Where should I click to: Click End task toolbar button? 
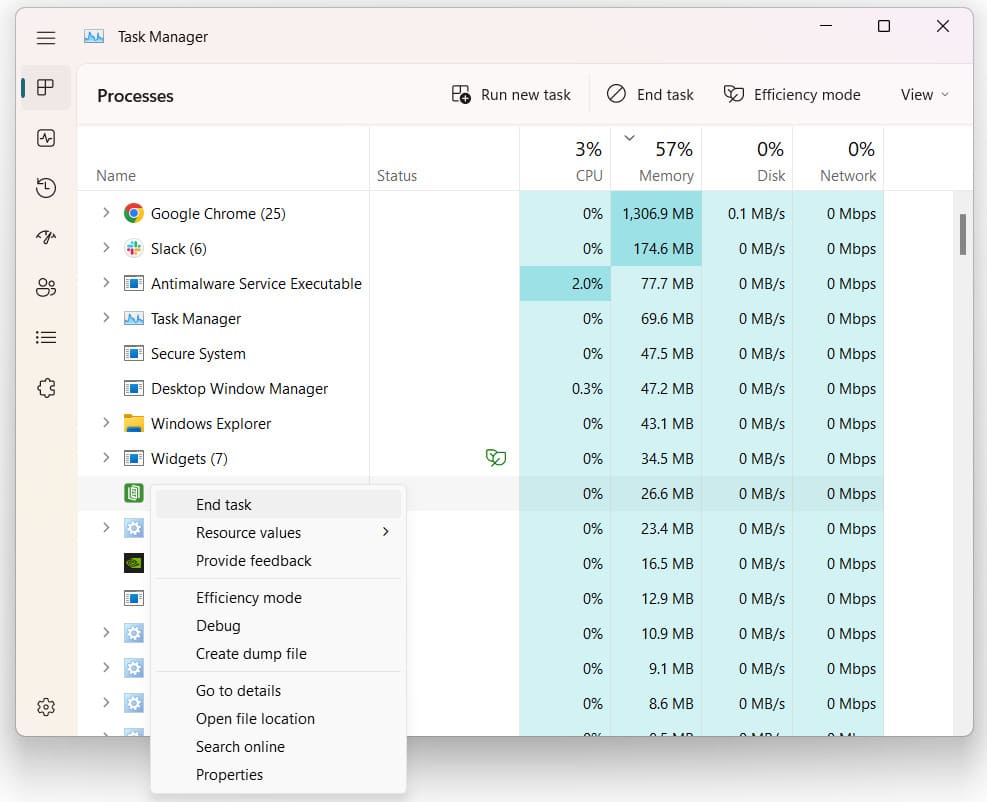point(650,95)
